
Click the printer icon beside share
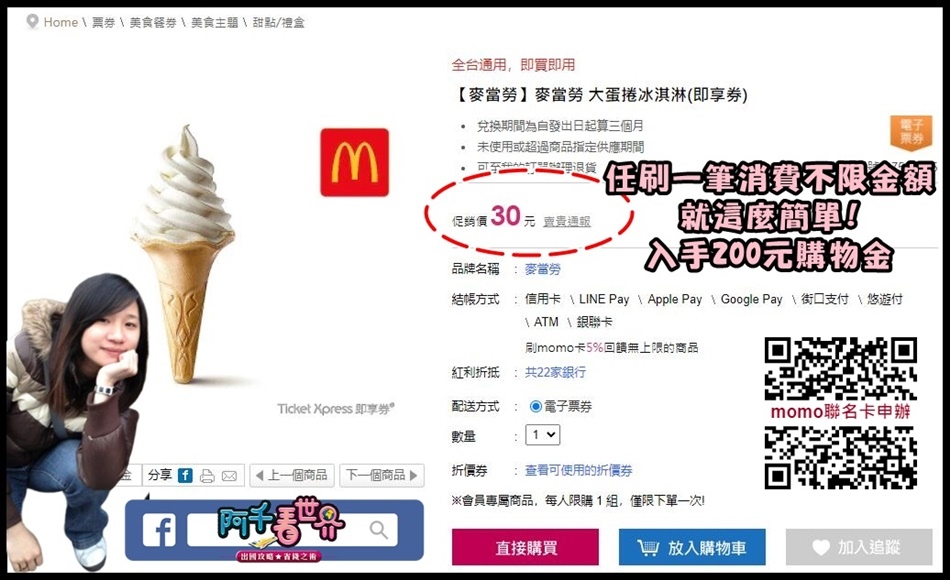(x=207, y=476)
